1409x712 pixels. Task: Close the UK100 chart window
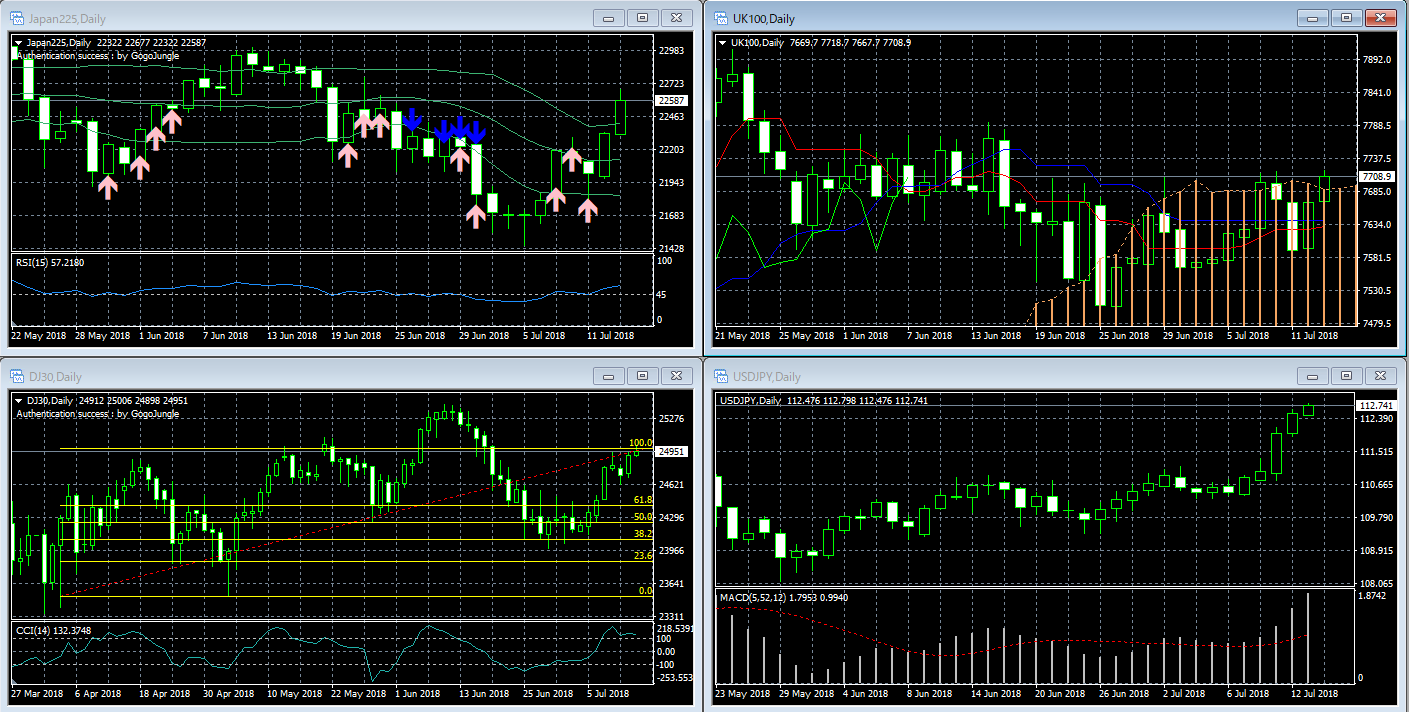click(1381, 18)
